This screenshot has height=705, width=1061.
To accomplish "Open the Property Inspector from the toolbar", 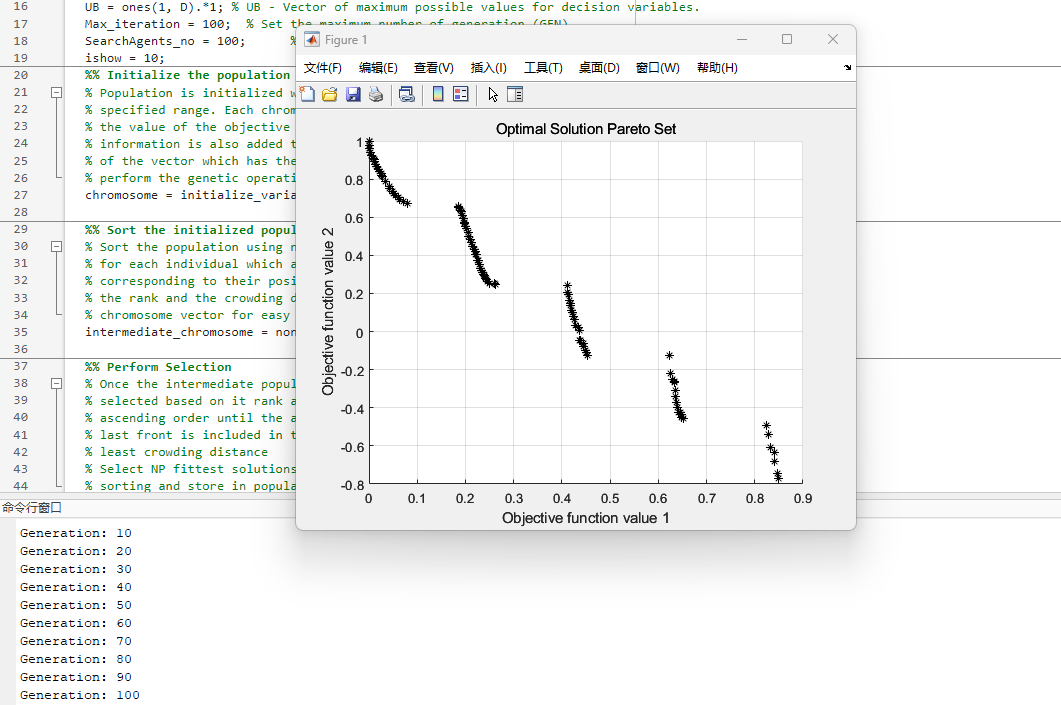I will tap(515, 95).
